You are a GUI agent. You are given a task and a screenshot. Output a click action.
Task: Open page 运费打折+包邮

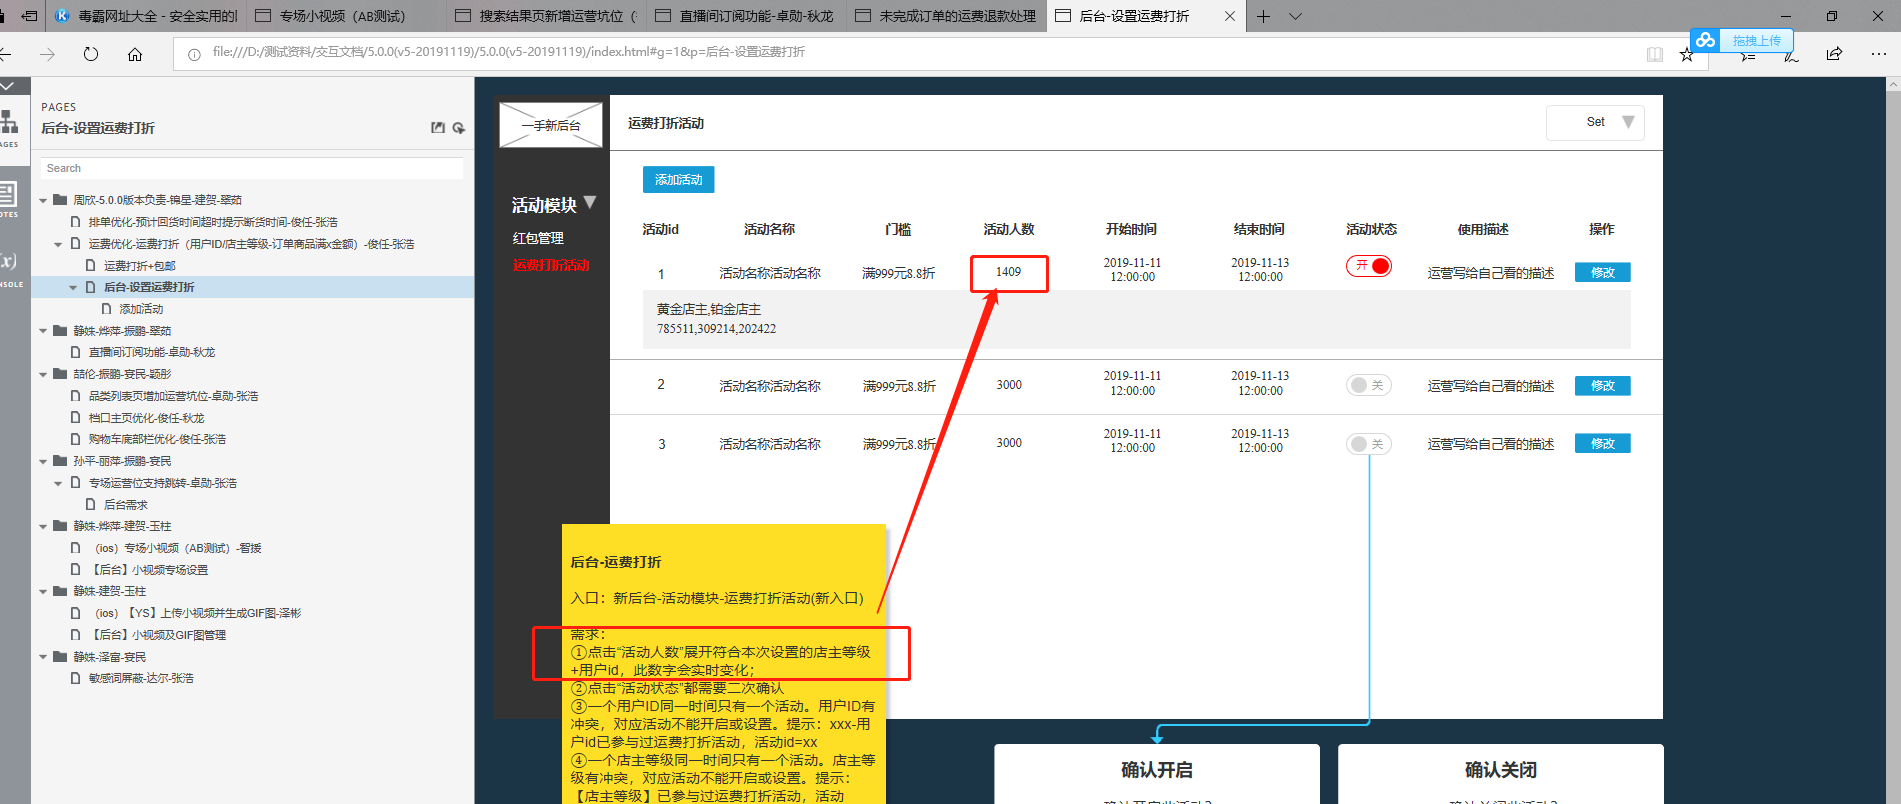click(140, 266)
